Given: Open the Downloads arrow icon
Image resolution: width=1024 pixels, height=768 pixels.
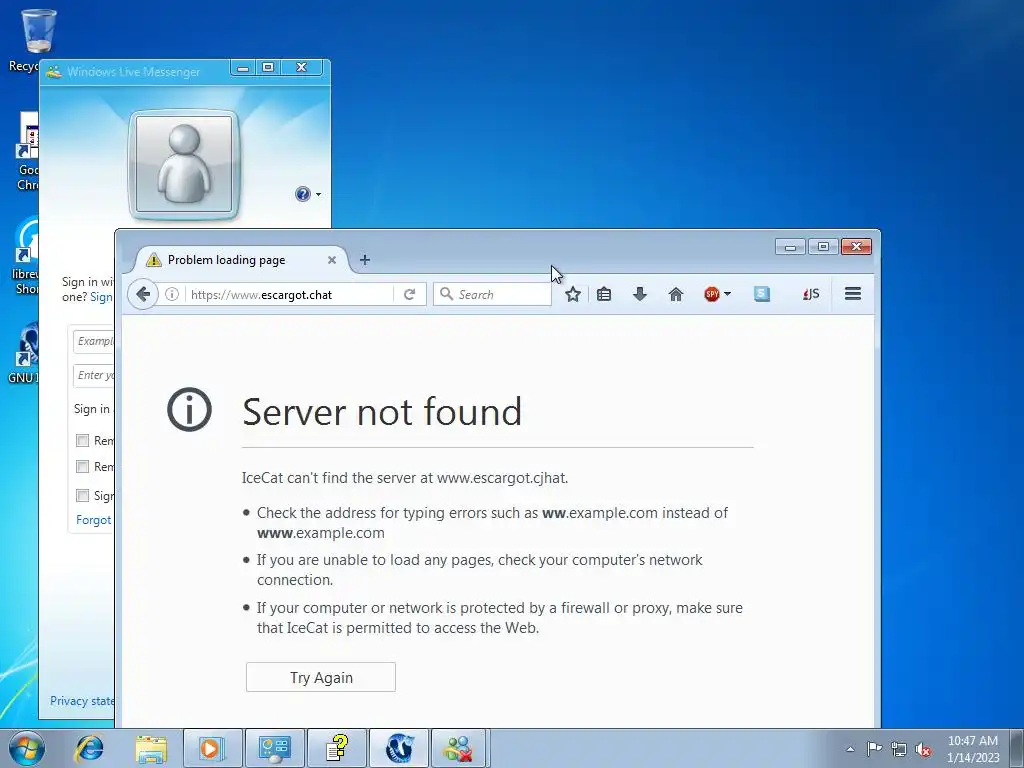Looking at the screenshot, I should pyautogui.click(x=640, y=295).
